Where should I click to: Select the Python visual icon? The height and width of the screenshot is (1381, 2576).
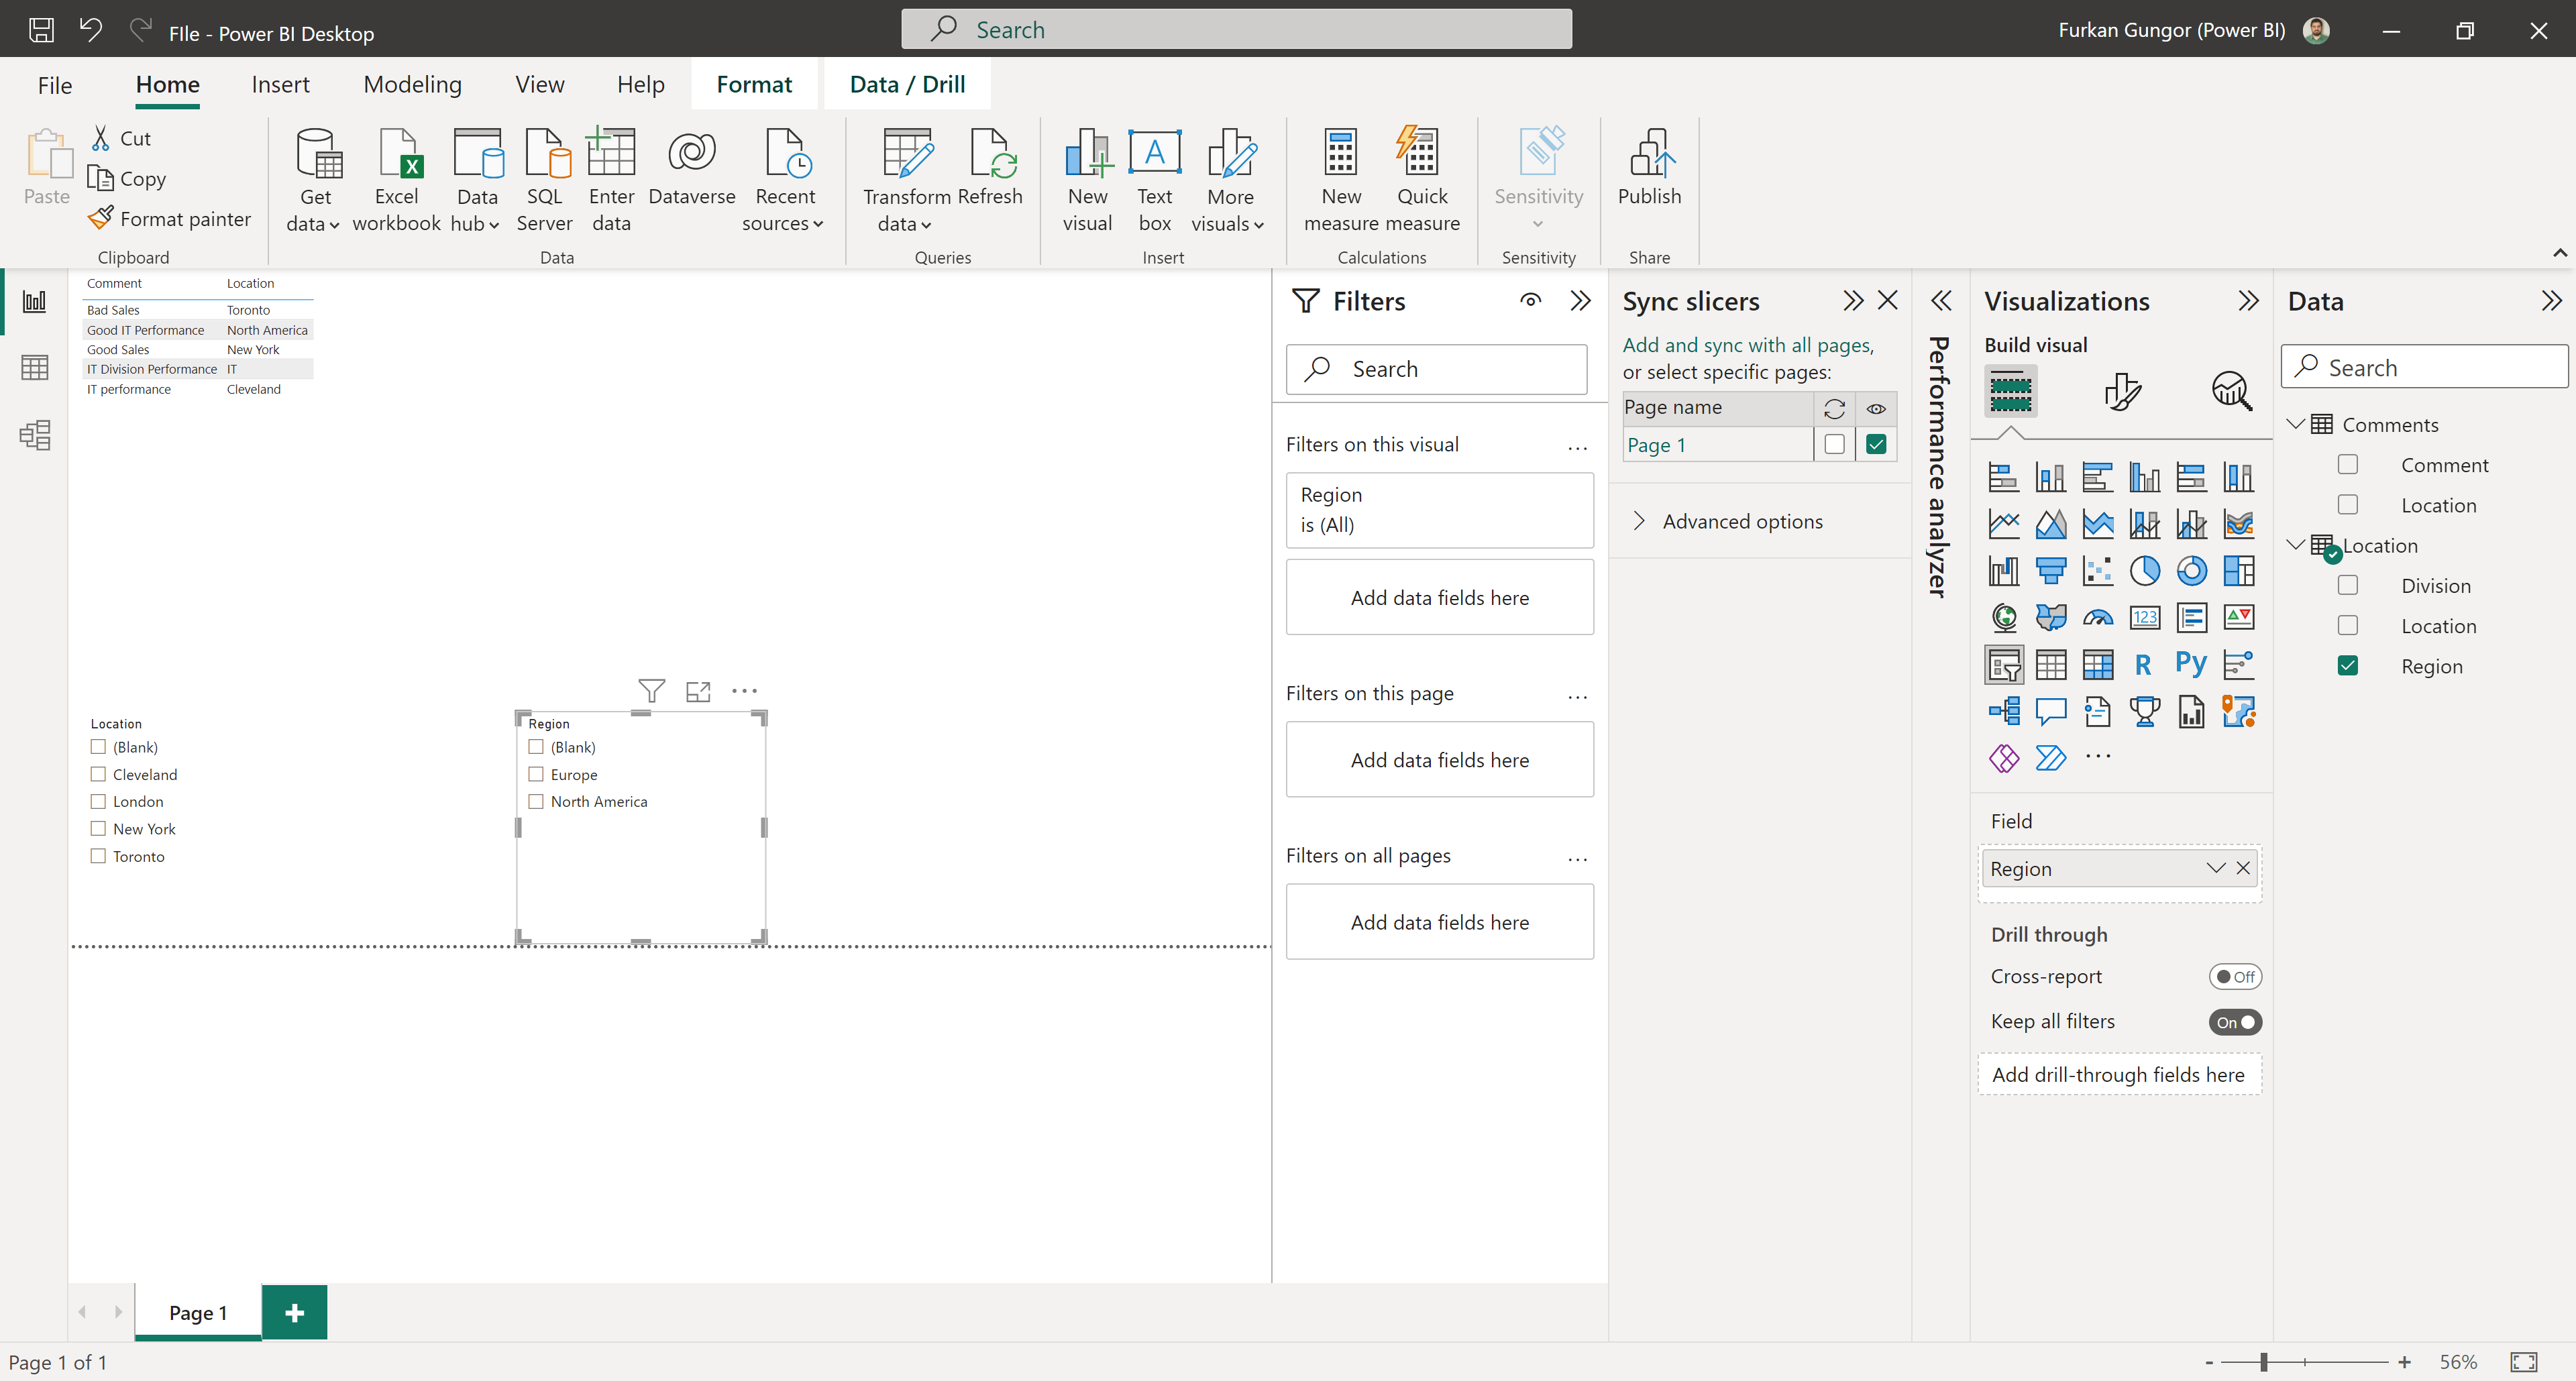[2191, 664]
